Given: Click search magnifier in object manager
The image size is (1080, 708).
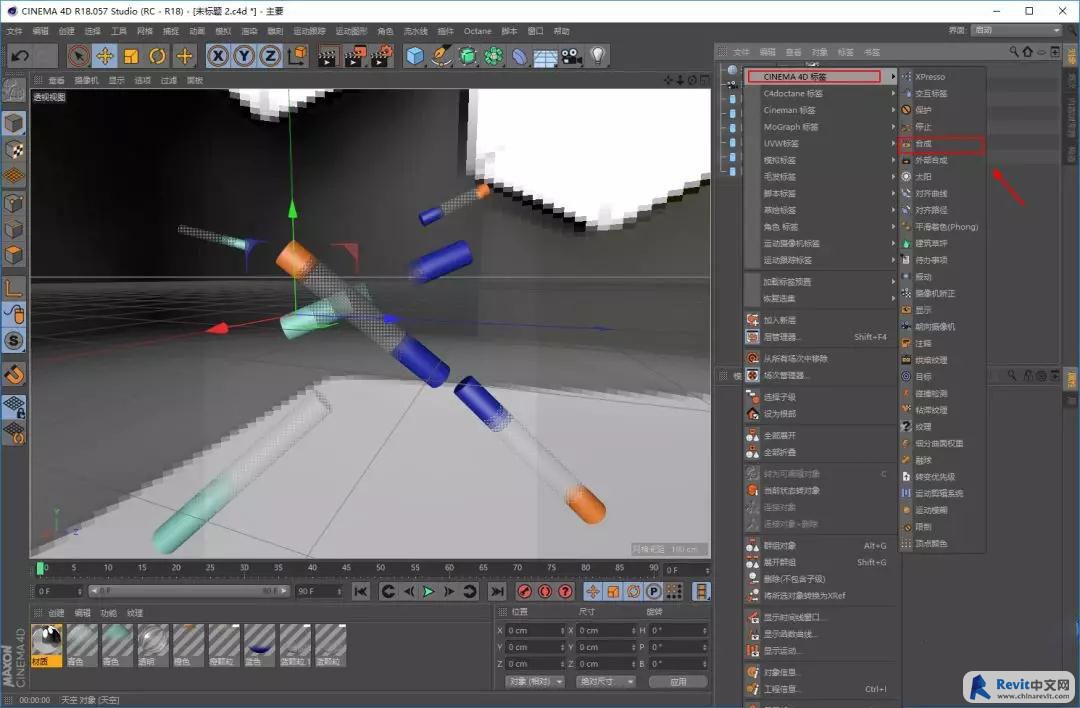Looking at the screenshot, I should point(1013,52).
